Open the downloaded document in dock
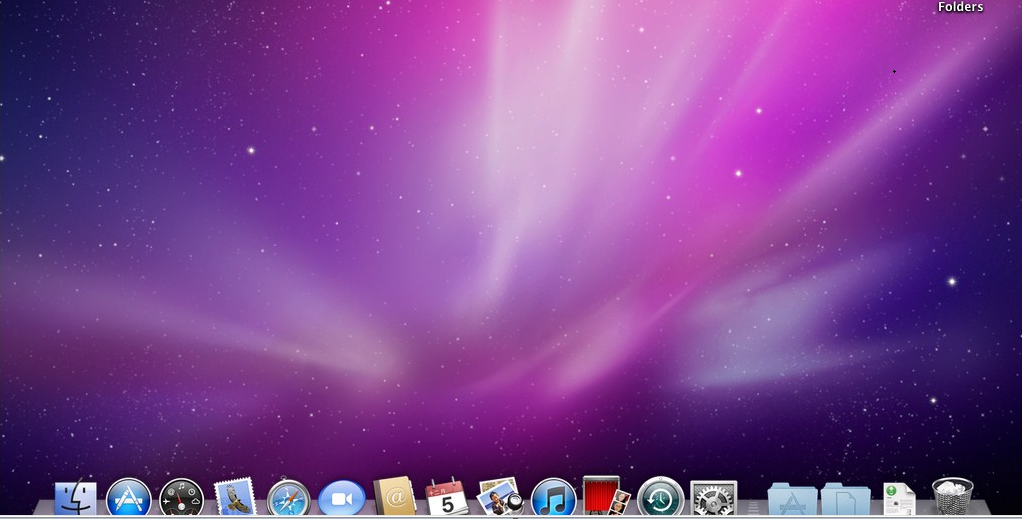This screenshot has width=1022, height=519. click(899, 499)
